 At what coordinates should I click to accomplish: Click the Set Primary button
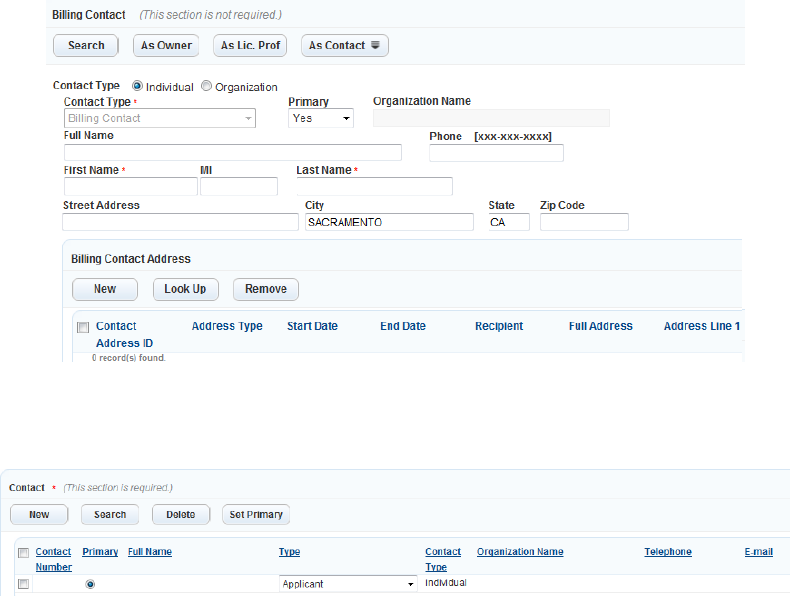pos(256,514)
